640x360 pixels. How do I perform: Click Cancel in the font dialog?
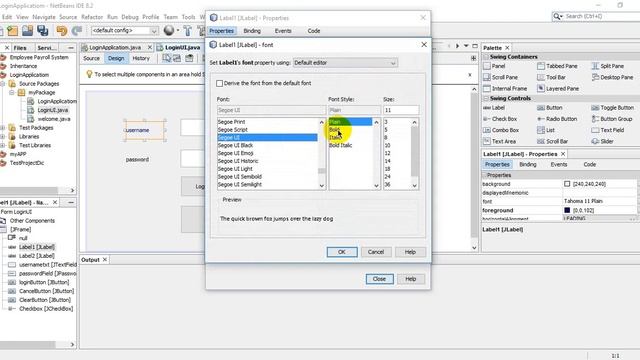pos(376,252)
